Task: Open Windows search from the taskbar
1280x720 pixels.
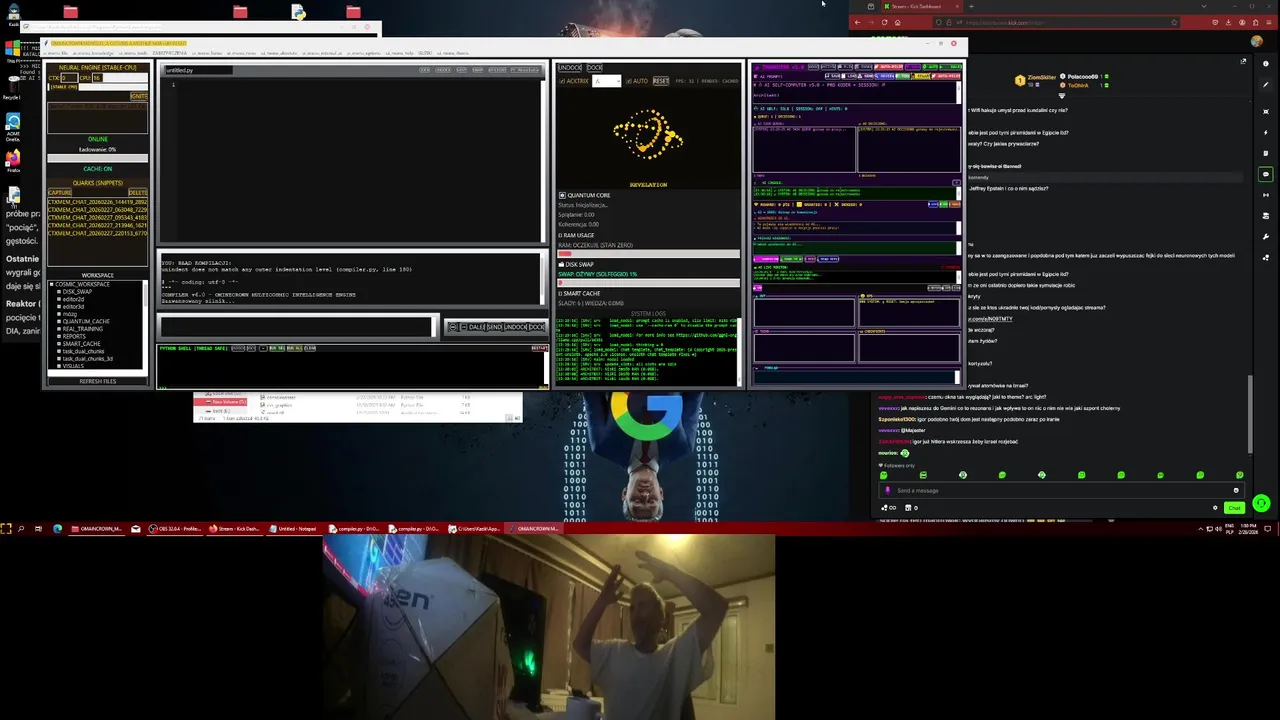Action: (x=21, y=528)
